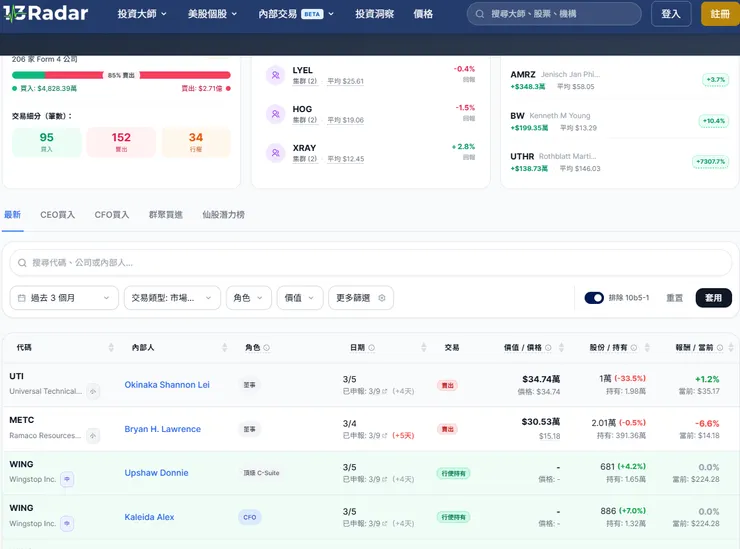Click the HOG cluster avatar icon
Screen dimensions: 740x549
276,114
